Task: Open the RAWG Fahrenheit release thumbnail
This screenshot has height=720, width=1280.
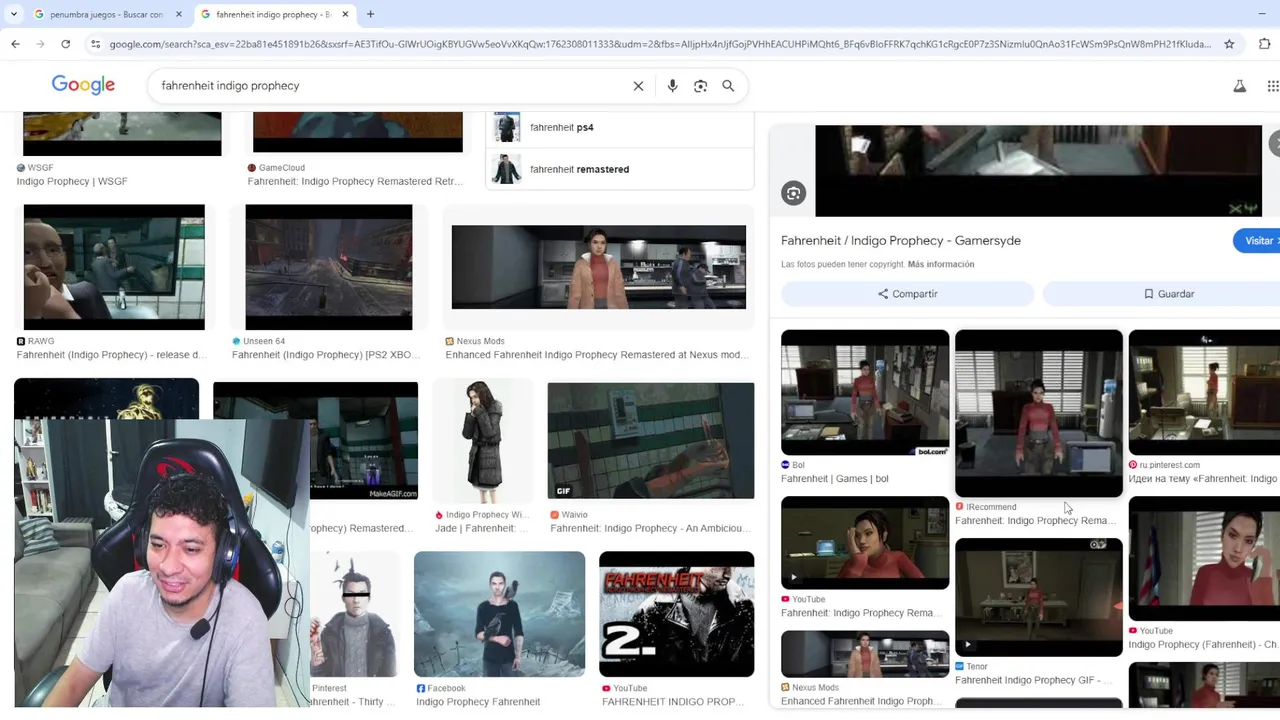Action: [x=114, y=267]
